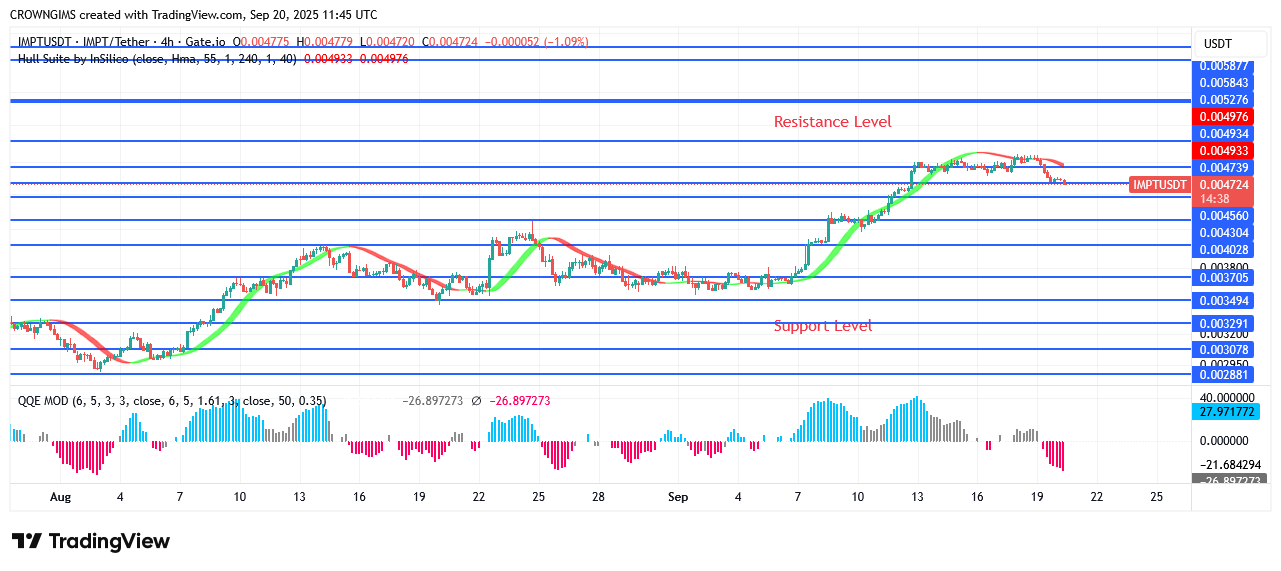Click the 0.004739 price level label
This screenshot has width=1281, height=571.
(x=1223, y=168)
